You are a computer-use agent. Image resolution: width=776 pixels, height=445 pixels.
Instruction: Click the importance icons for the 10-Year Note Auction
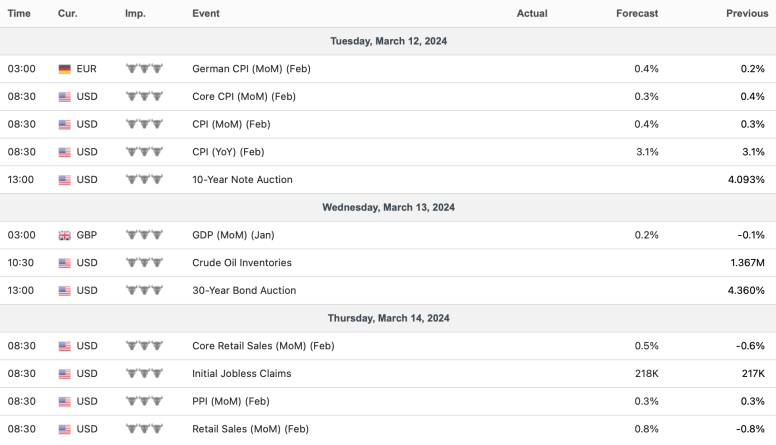(143, 180)
